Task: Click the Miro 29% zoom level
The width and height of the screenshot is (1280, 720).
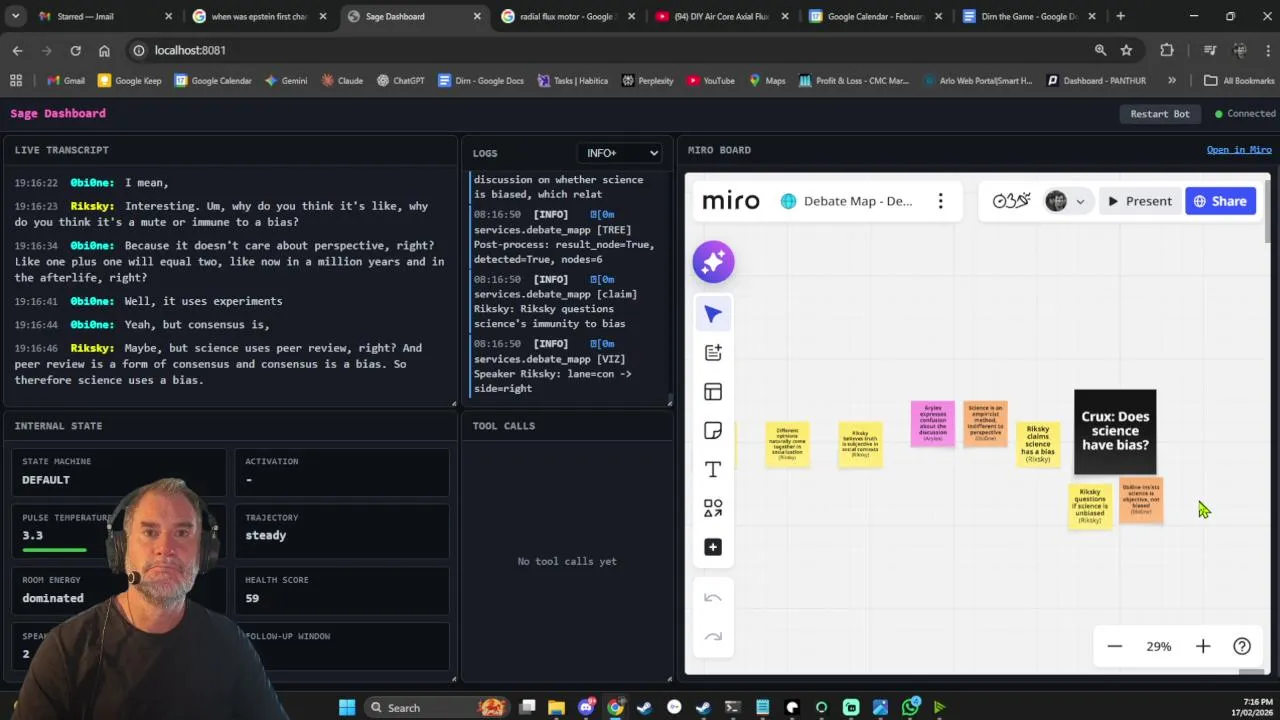Action: point(1159,646)
